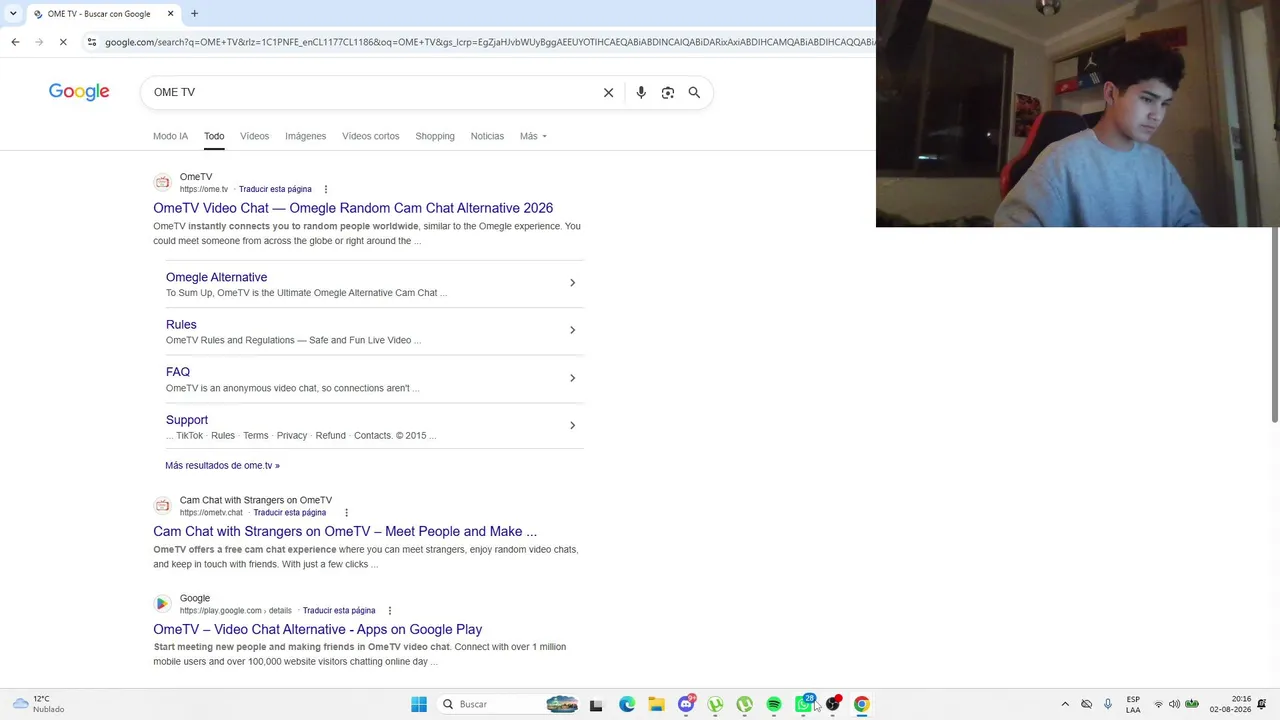Show hidden system tray icons
This screenshot has height=720, width=1280.
(1065, 704)
